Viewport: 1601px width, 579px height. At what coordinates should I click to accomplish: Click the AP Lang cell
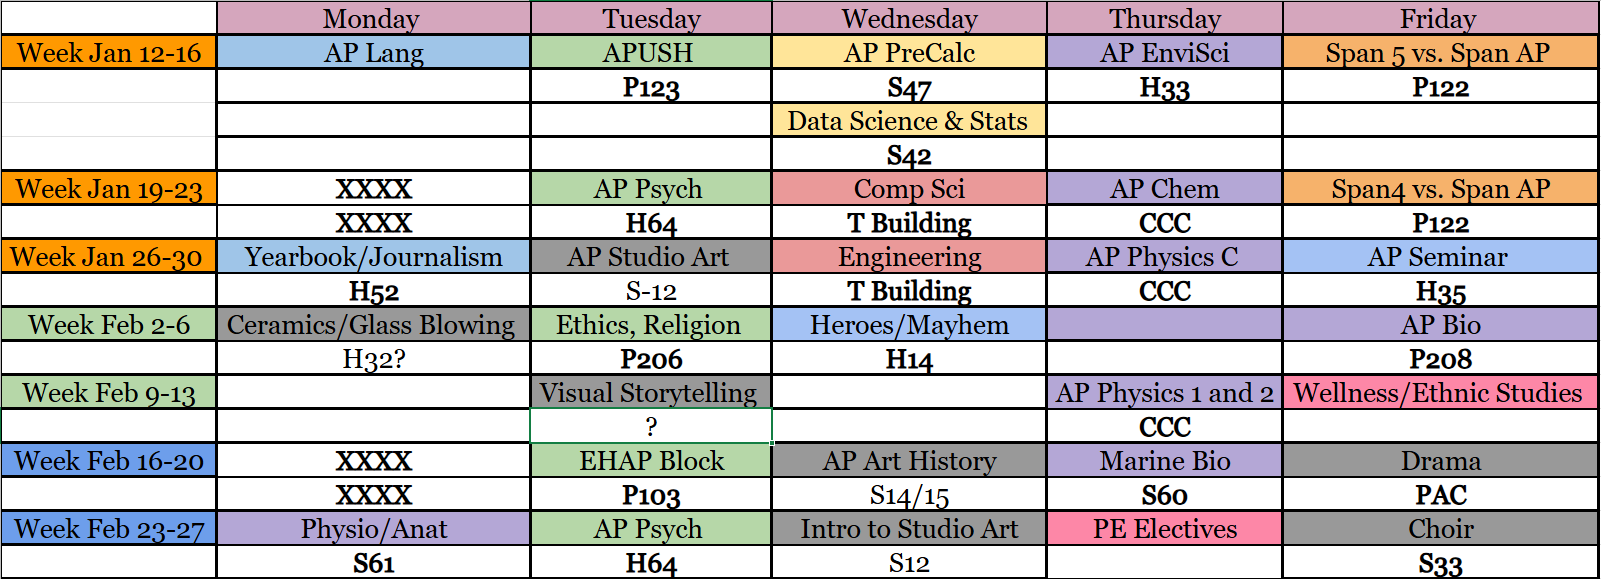click(x=373, y=53)
